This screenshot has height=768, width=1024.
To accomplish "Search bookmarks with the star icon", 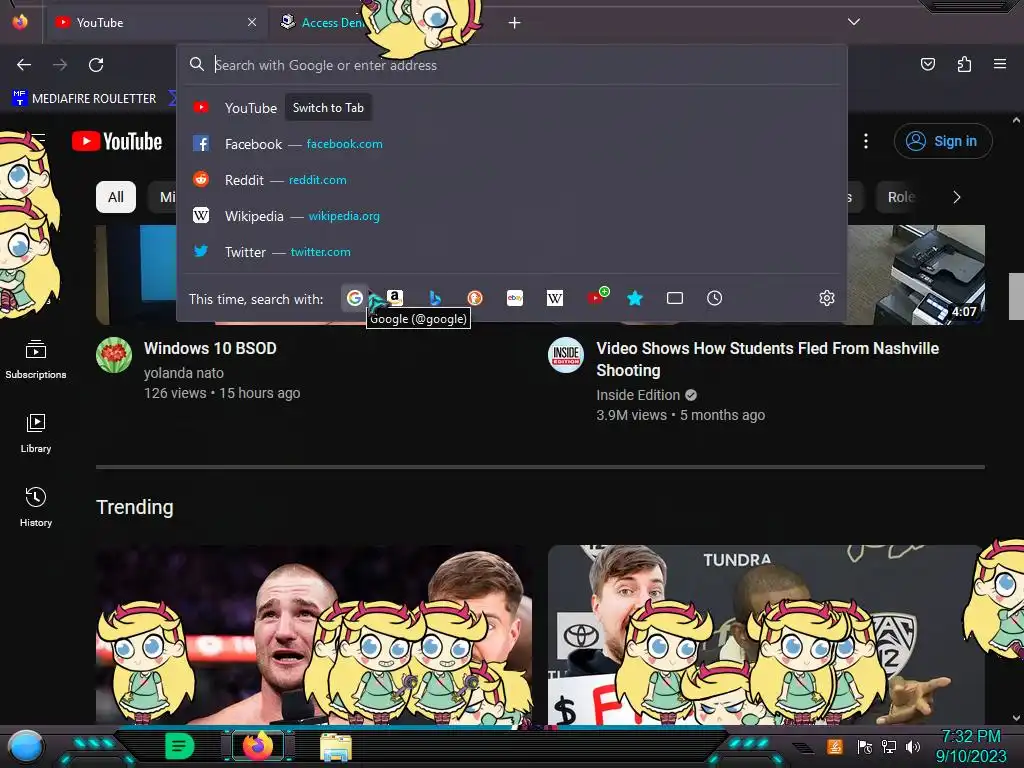I will tap(635, 298).
